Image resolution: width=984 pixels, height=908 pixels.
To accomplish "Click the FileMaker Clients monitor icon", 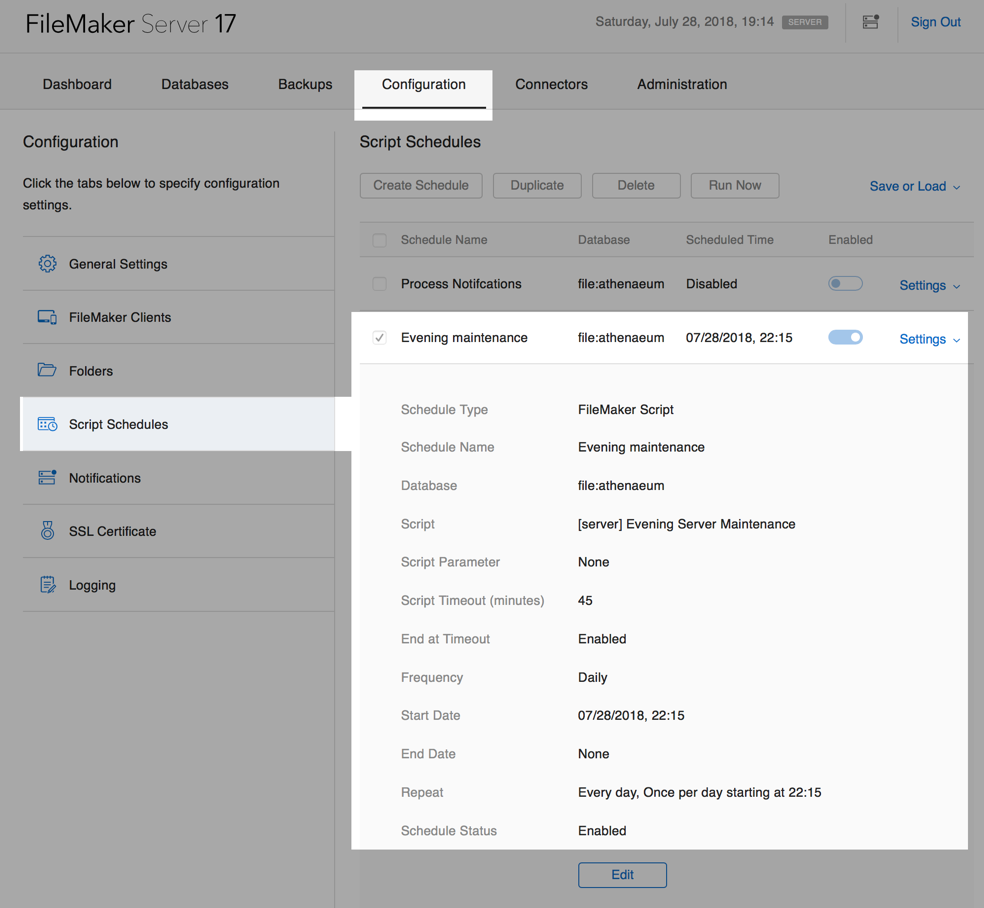I will [47, 317].
